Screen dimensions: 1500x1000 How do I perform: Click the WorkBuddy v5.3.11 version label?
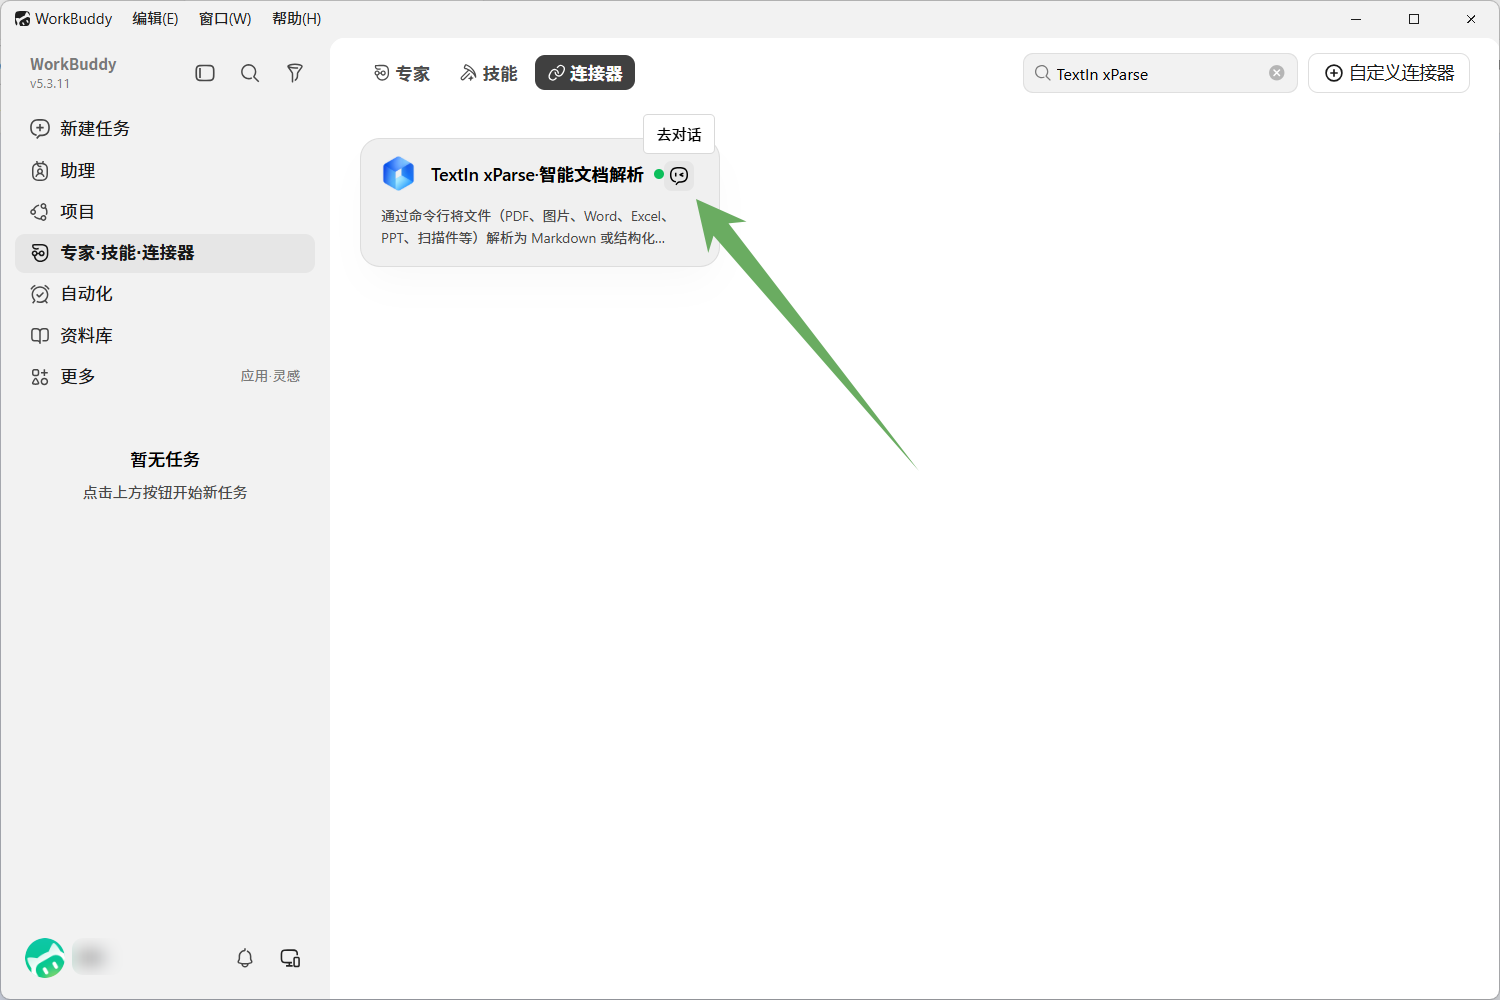coord(50,84)
